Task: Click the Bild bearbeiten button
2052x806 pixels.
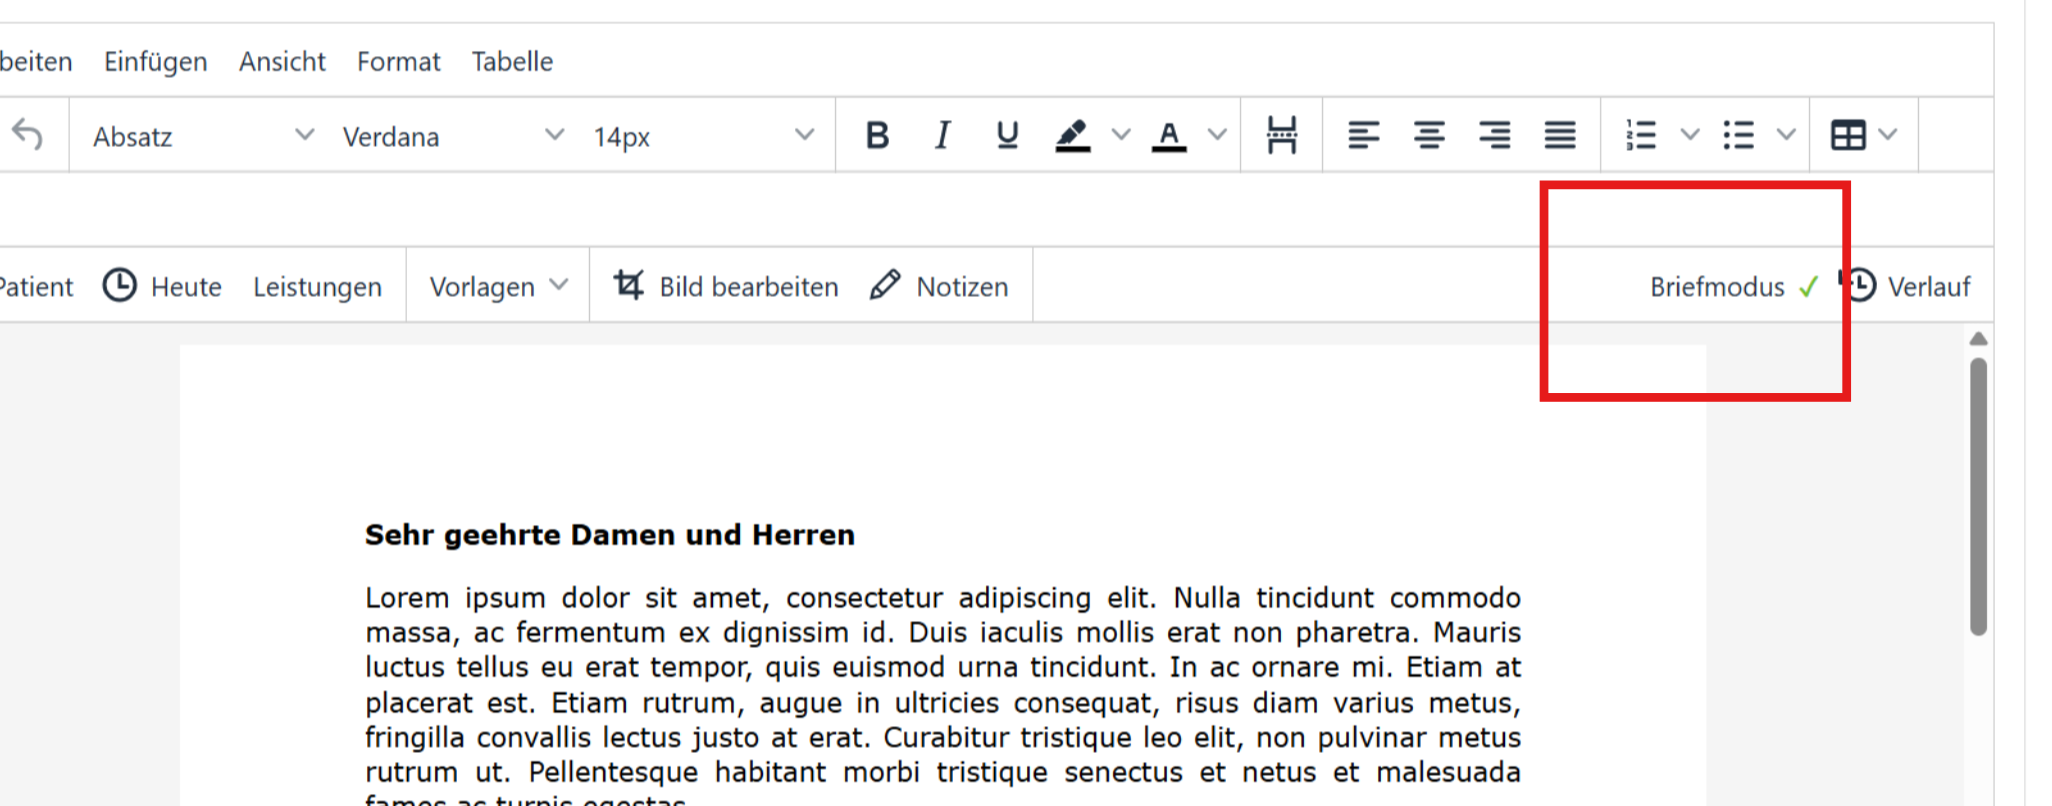Action: [x=726, y=287]
